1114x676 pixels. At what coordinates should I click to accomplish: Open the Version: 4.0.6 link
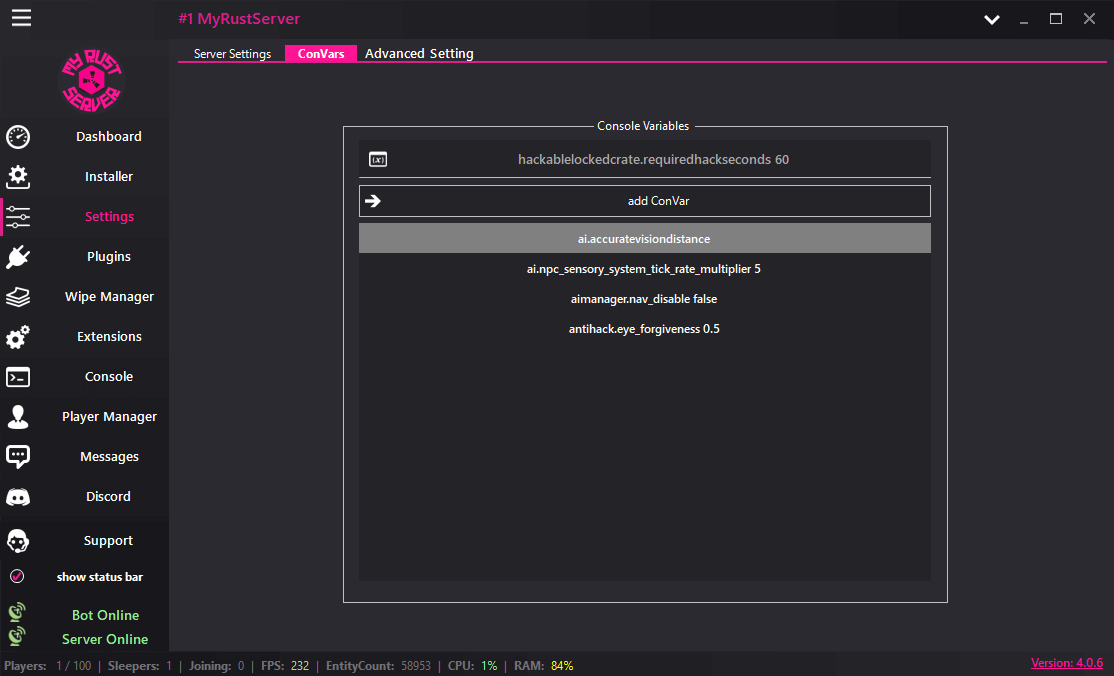[x=1067, y=662]
